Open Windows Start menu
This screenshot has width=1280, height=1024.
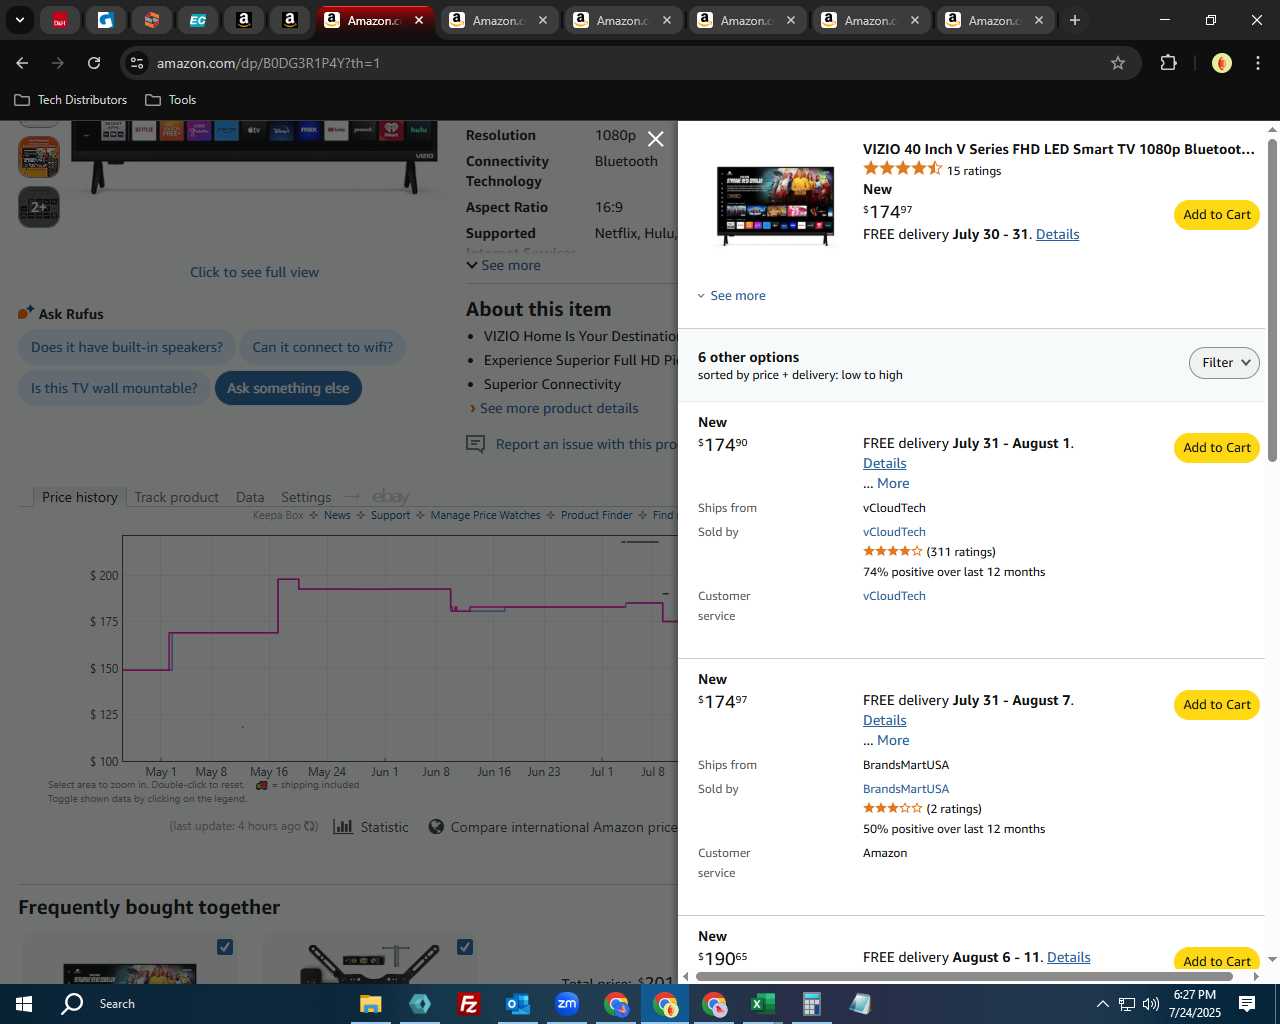24,1004
